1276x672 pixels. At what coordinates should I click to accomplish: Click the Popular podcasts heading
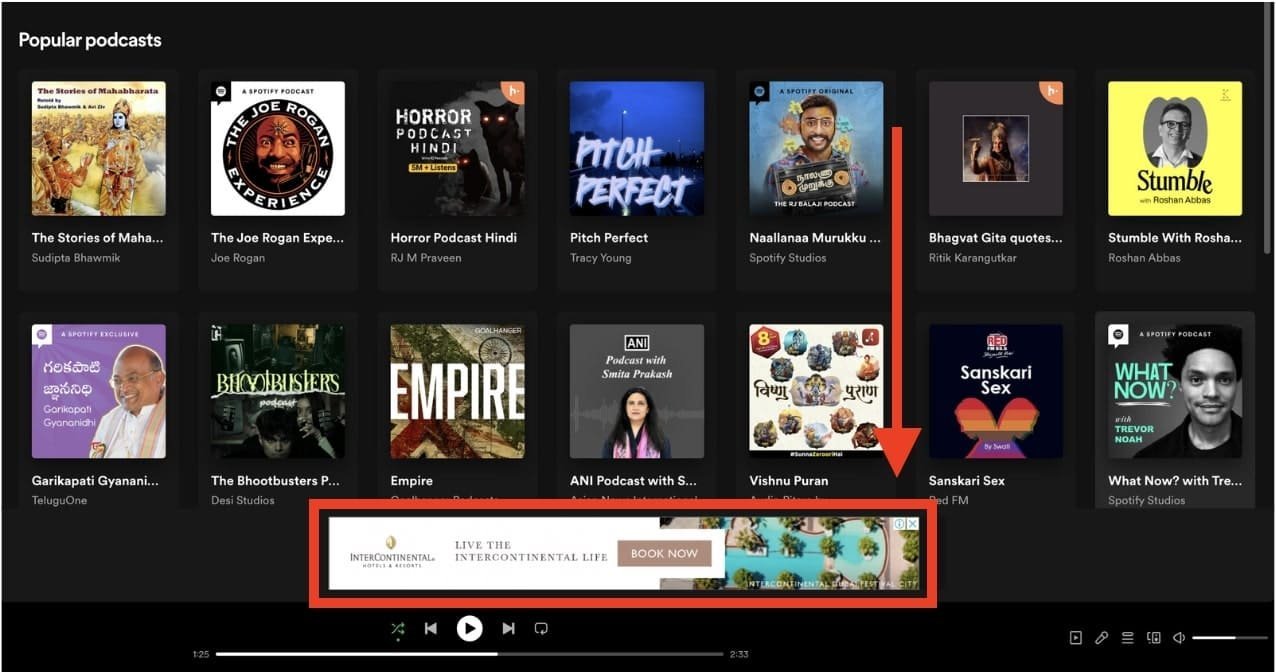tap(90, 40)
